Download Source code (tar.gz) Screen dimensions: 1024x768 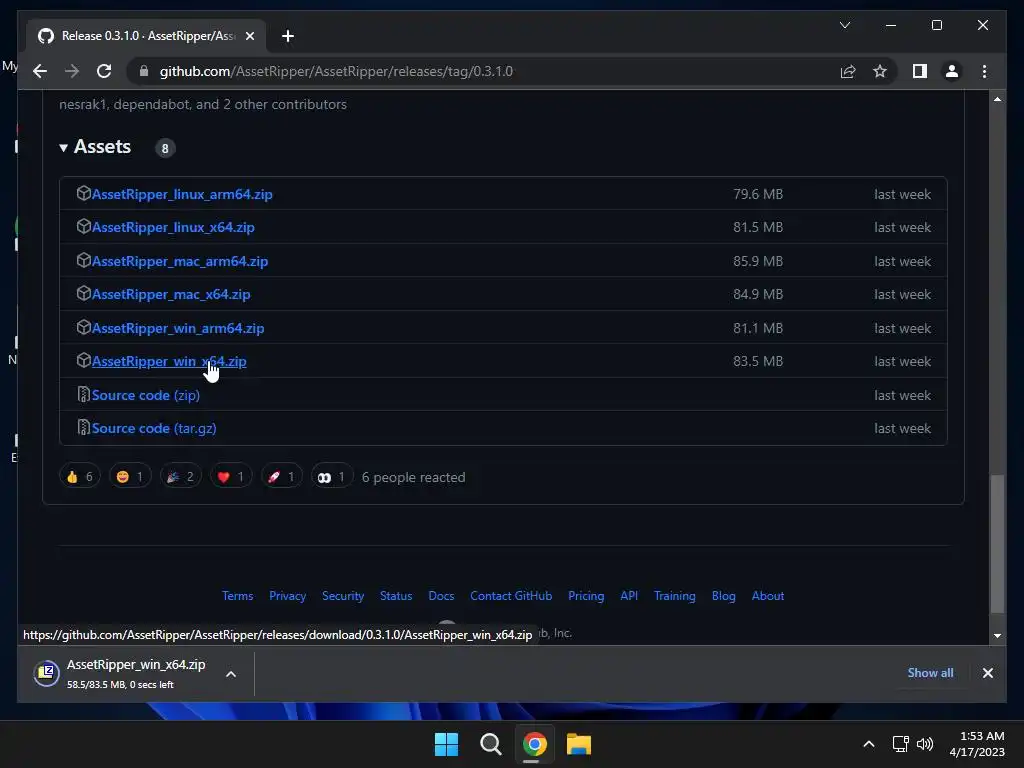coord(154,428)
